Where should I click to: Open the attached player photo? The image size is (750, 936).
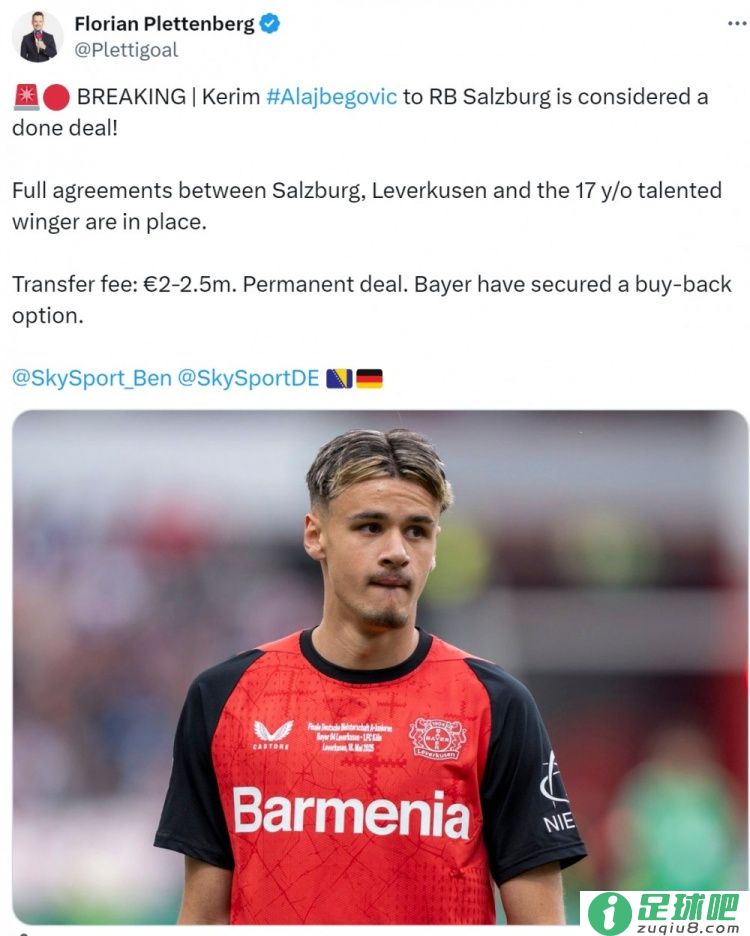(x=380, y=667)
